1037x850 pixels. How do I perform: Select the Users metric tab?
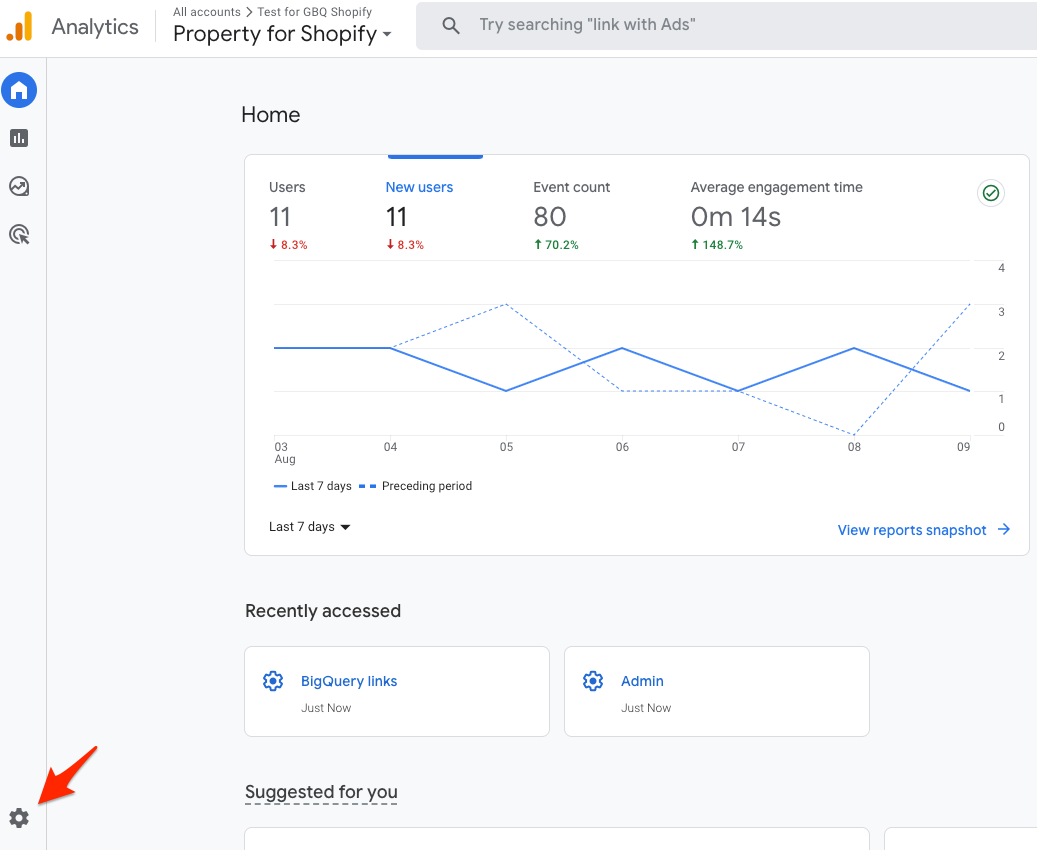[x=288, y=215]
